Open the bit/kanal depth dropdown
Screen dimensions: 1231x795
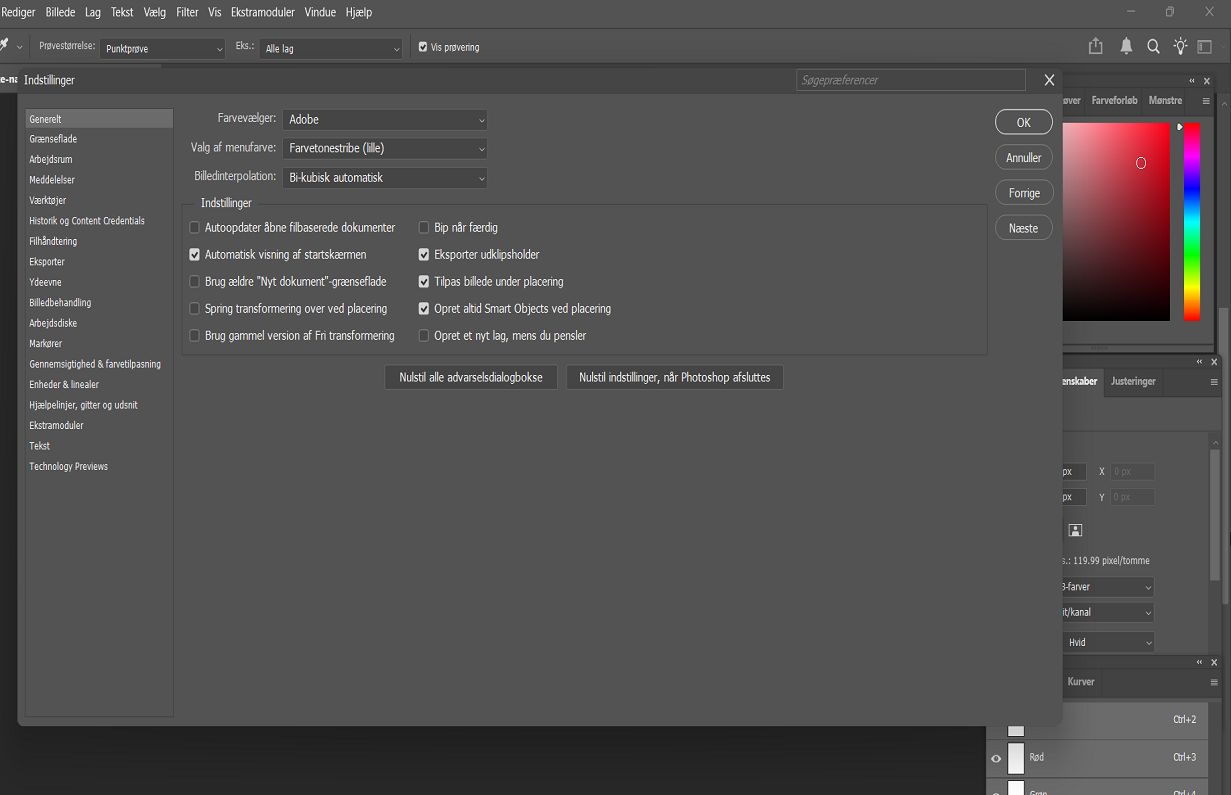tap(1108, 612)
